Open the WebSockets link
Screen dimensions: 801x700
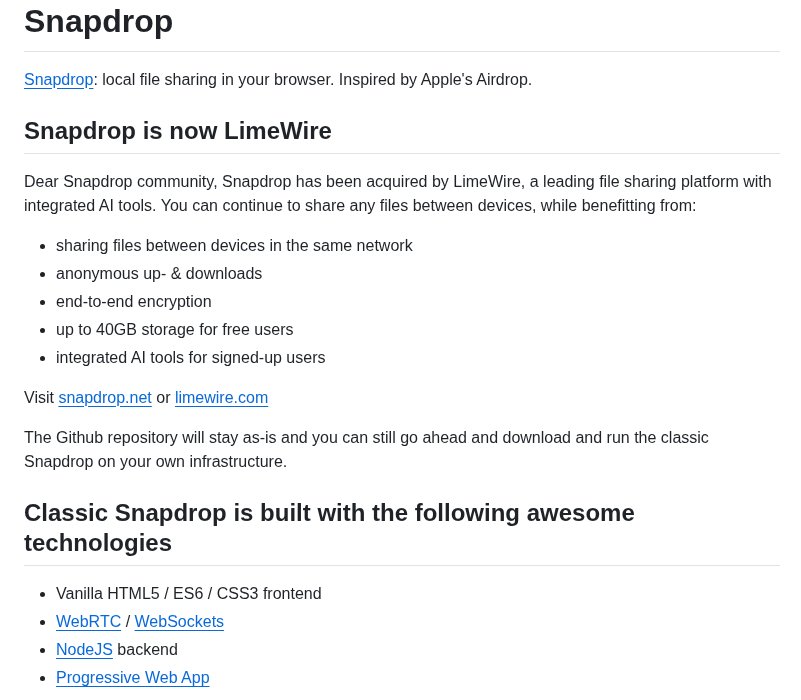click(x=179, y=621)
